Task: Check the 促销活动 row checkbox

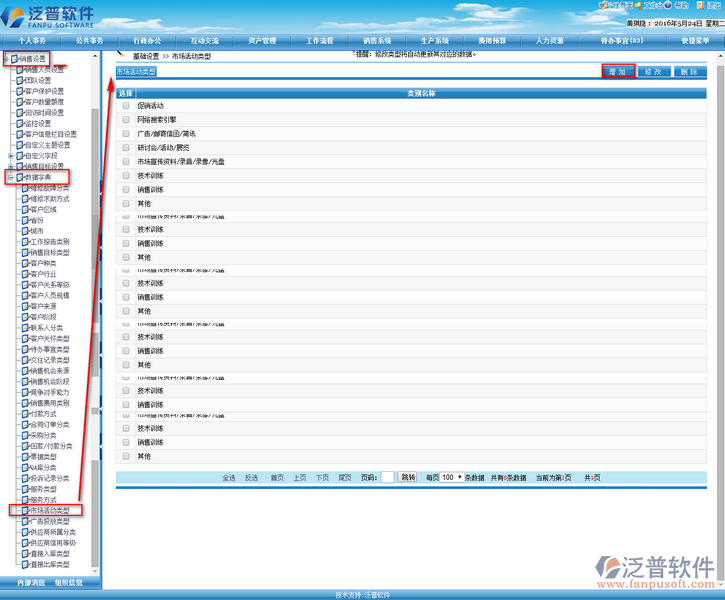Action: tap(126, 105)
